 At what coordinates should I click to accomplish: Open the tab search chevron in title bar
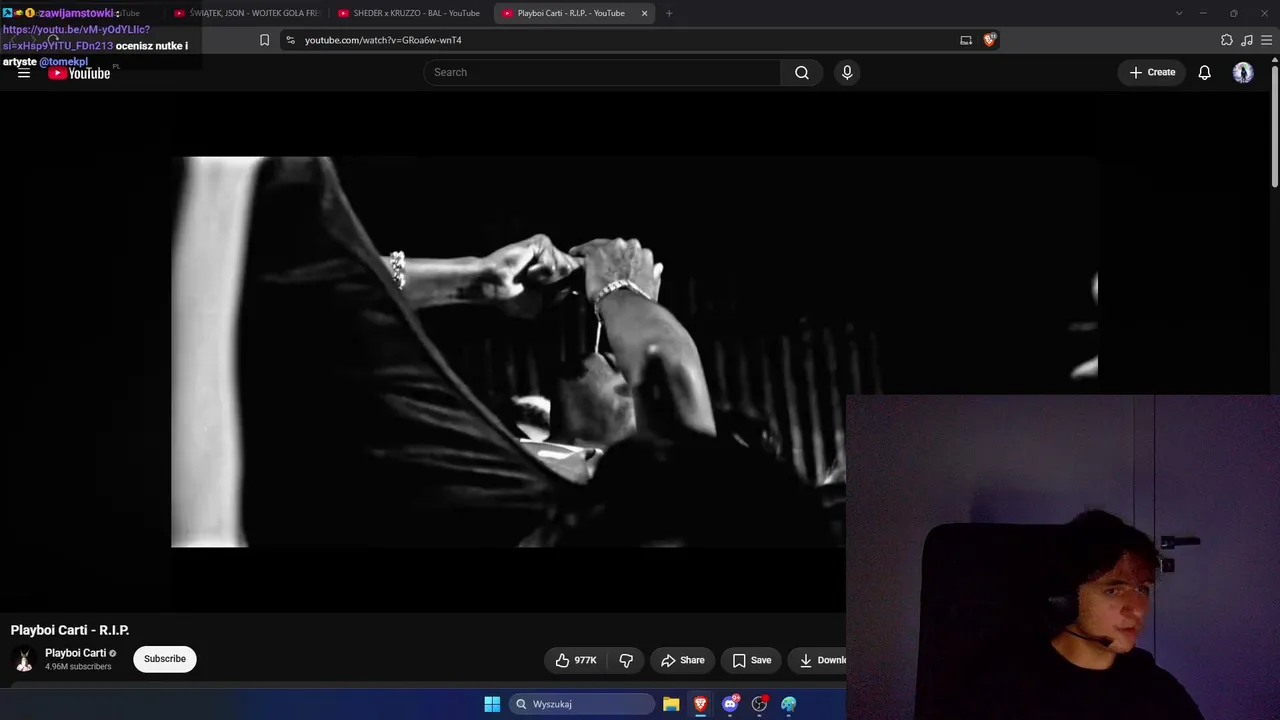coord(1179,13)
